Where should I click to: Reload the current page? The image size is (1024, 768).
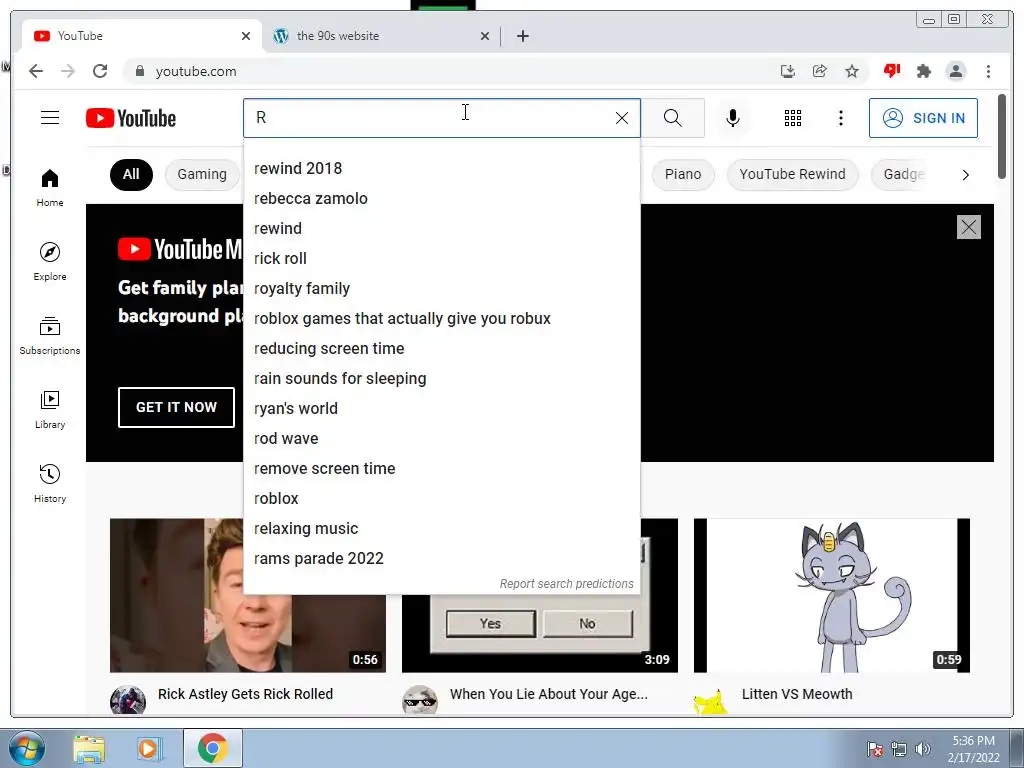tap(100, 71)
